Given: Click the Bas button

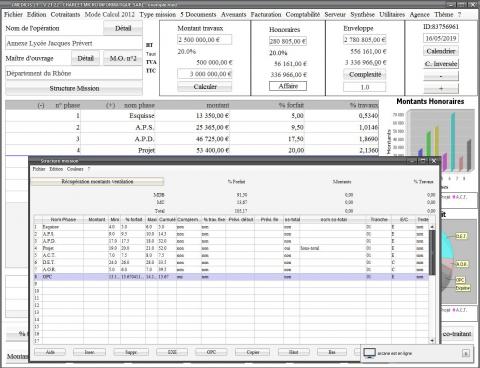Looking at the screenshot, I should [332, 352].
